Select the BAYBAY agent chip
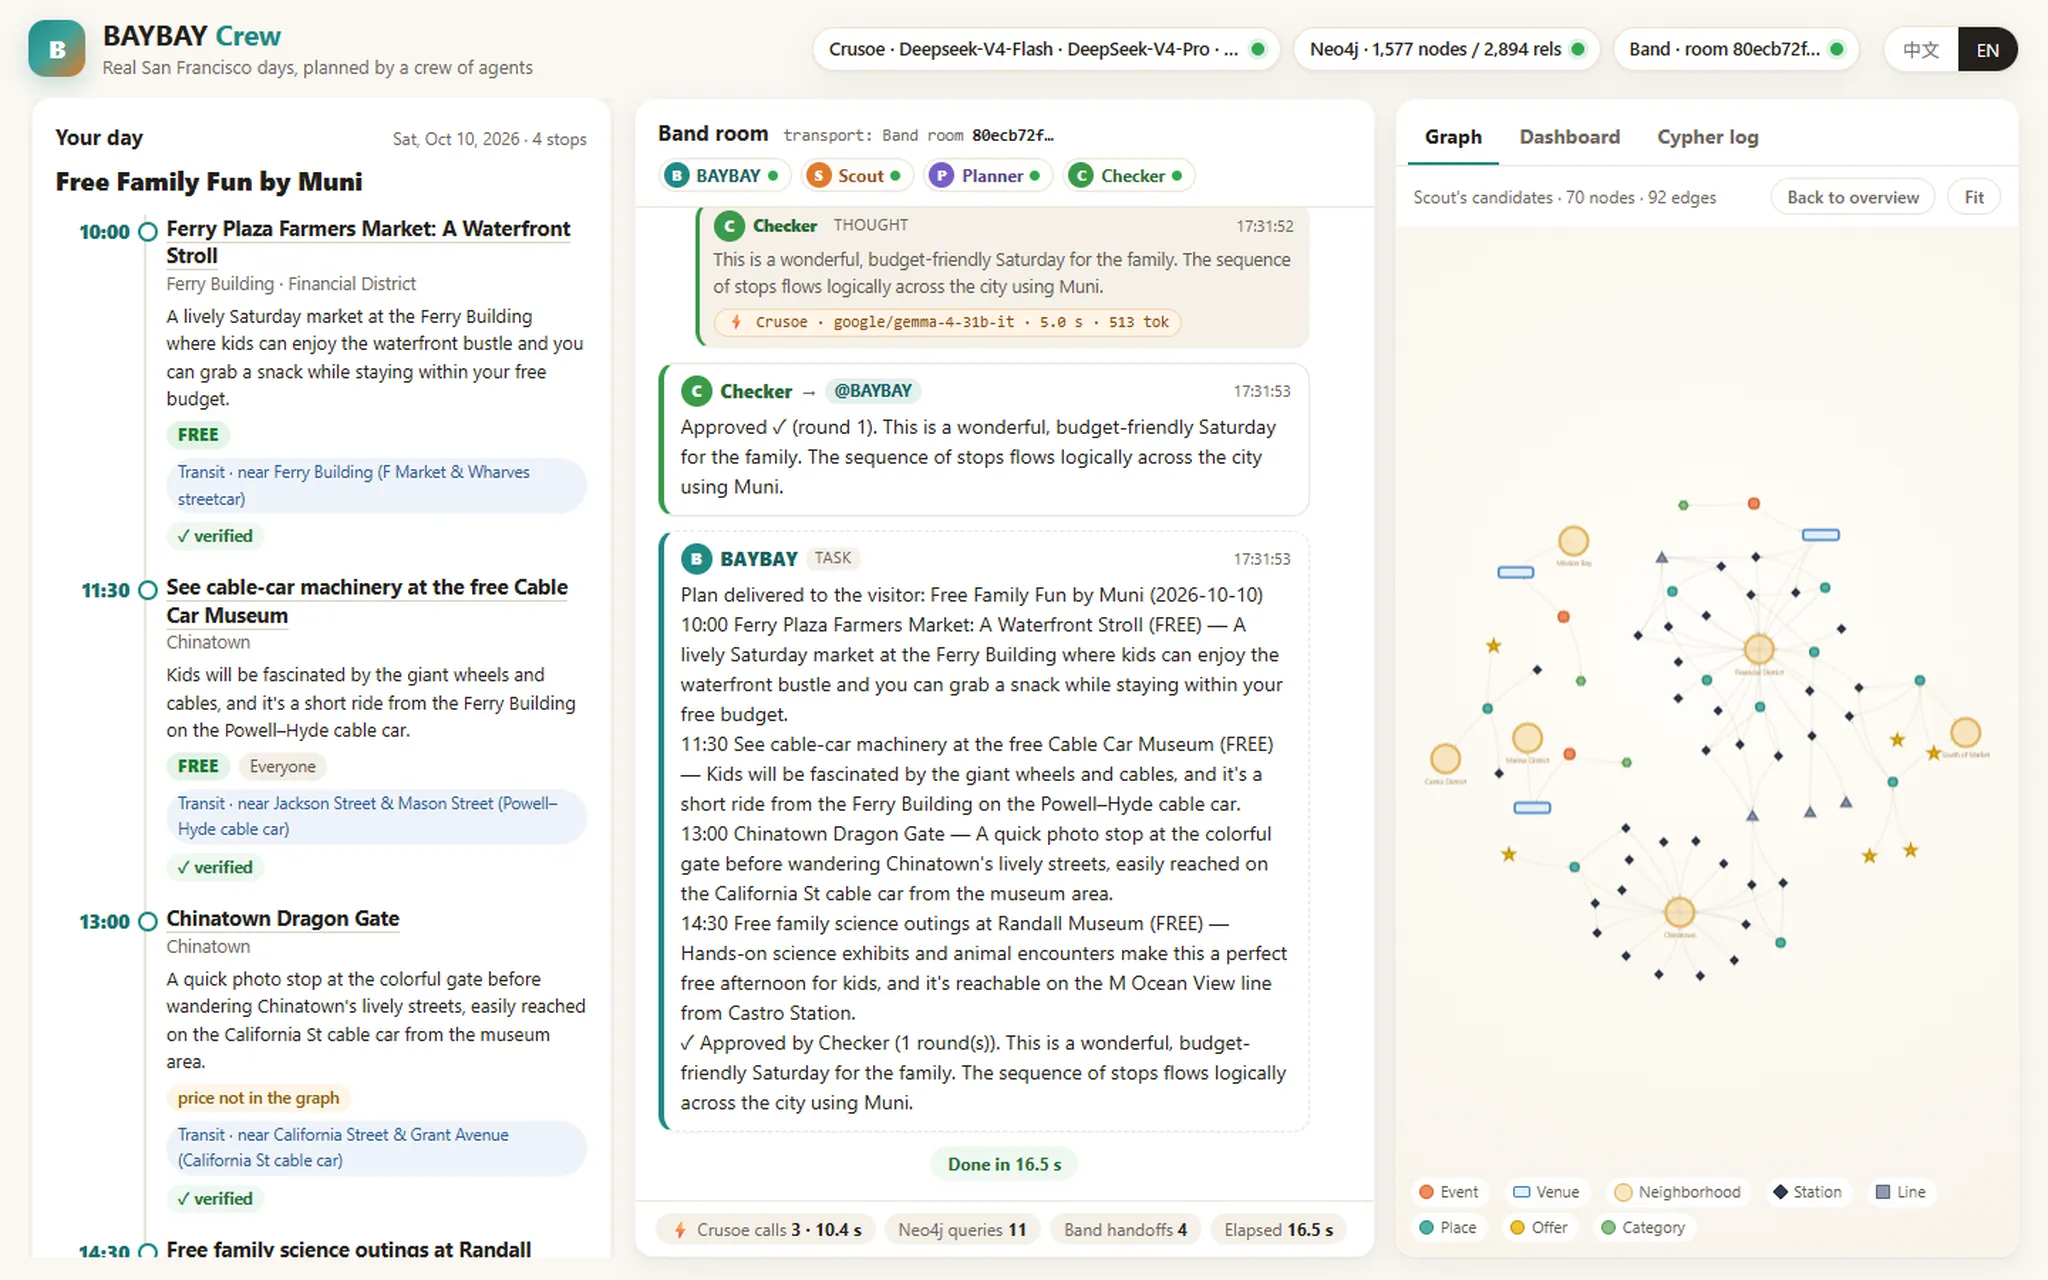Image resolution: width=2048 pixels, height=1280 pixels. point(725,176)
